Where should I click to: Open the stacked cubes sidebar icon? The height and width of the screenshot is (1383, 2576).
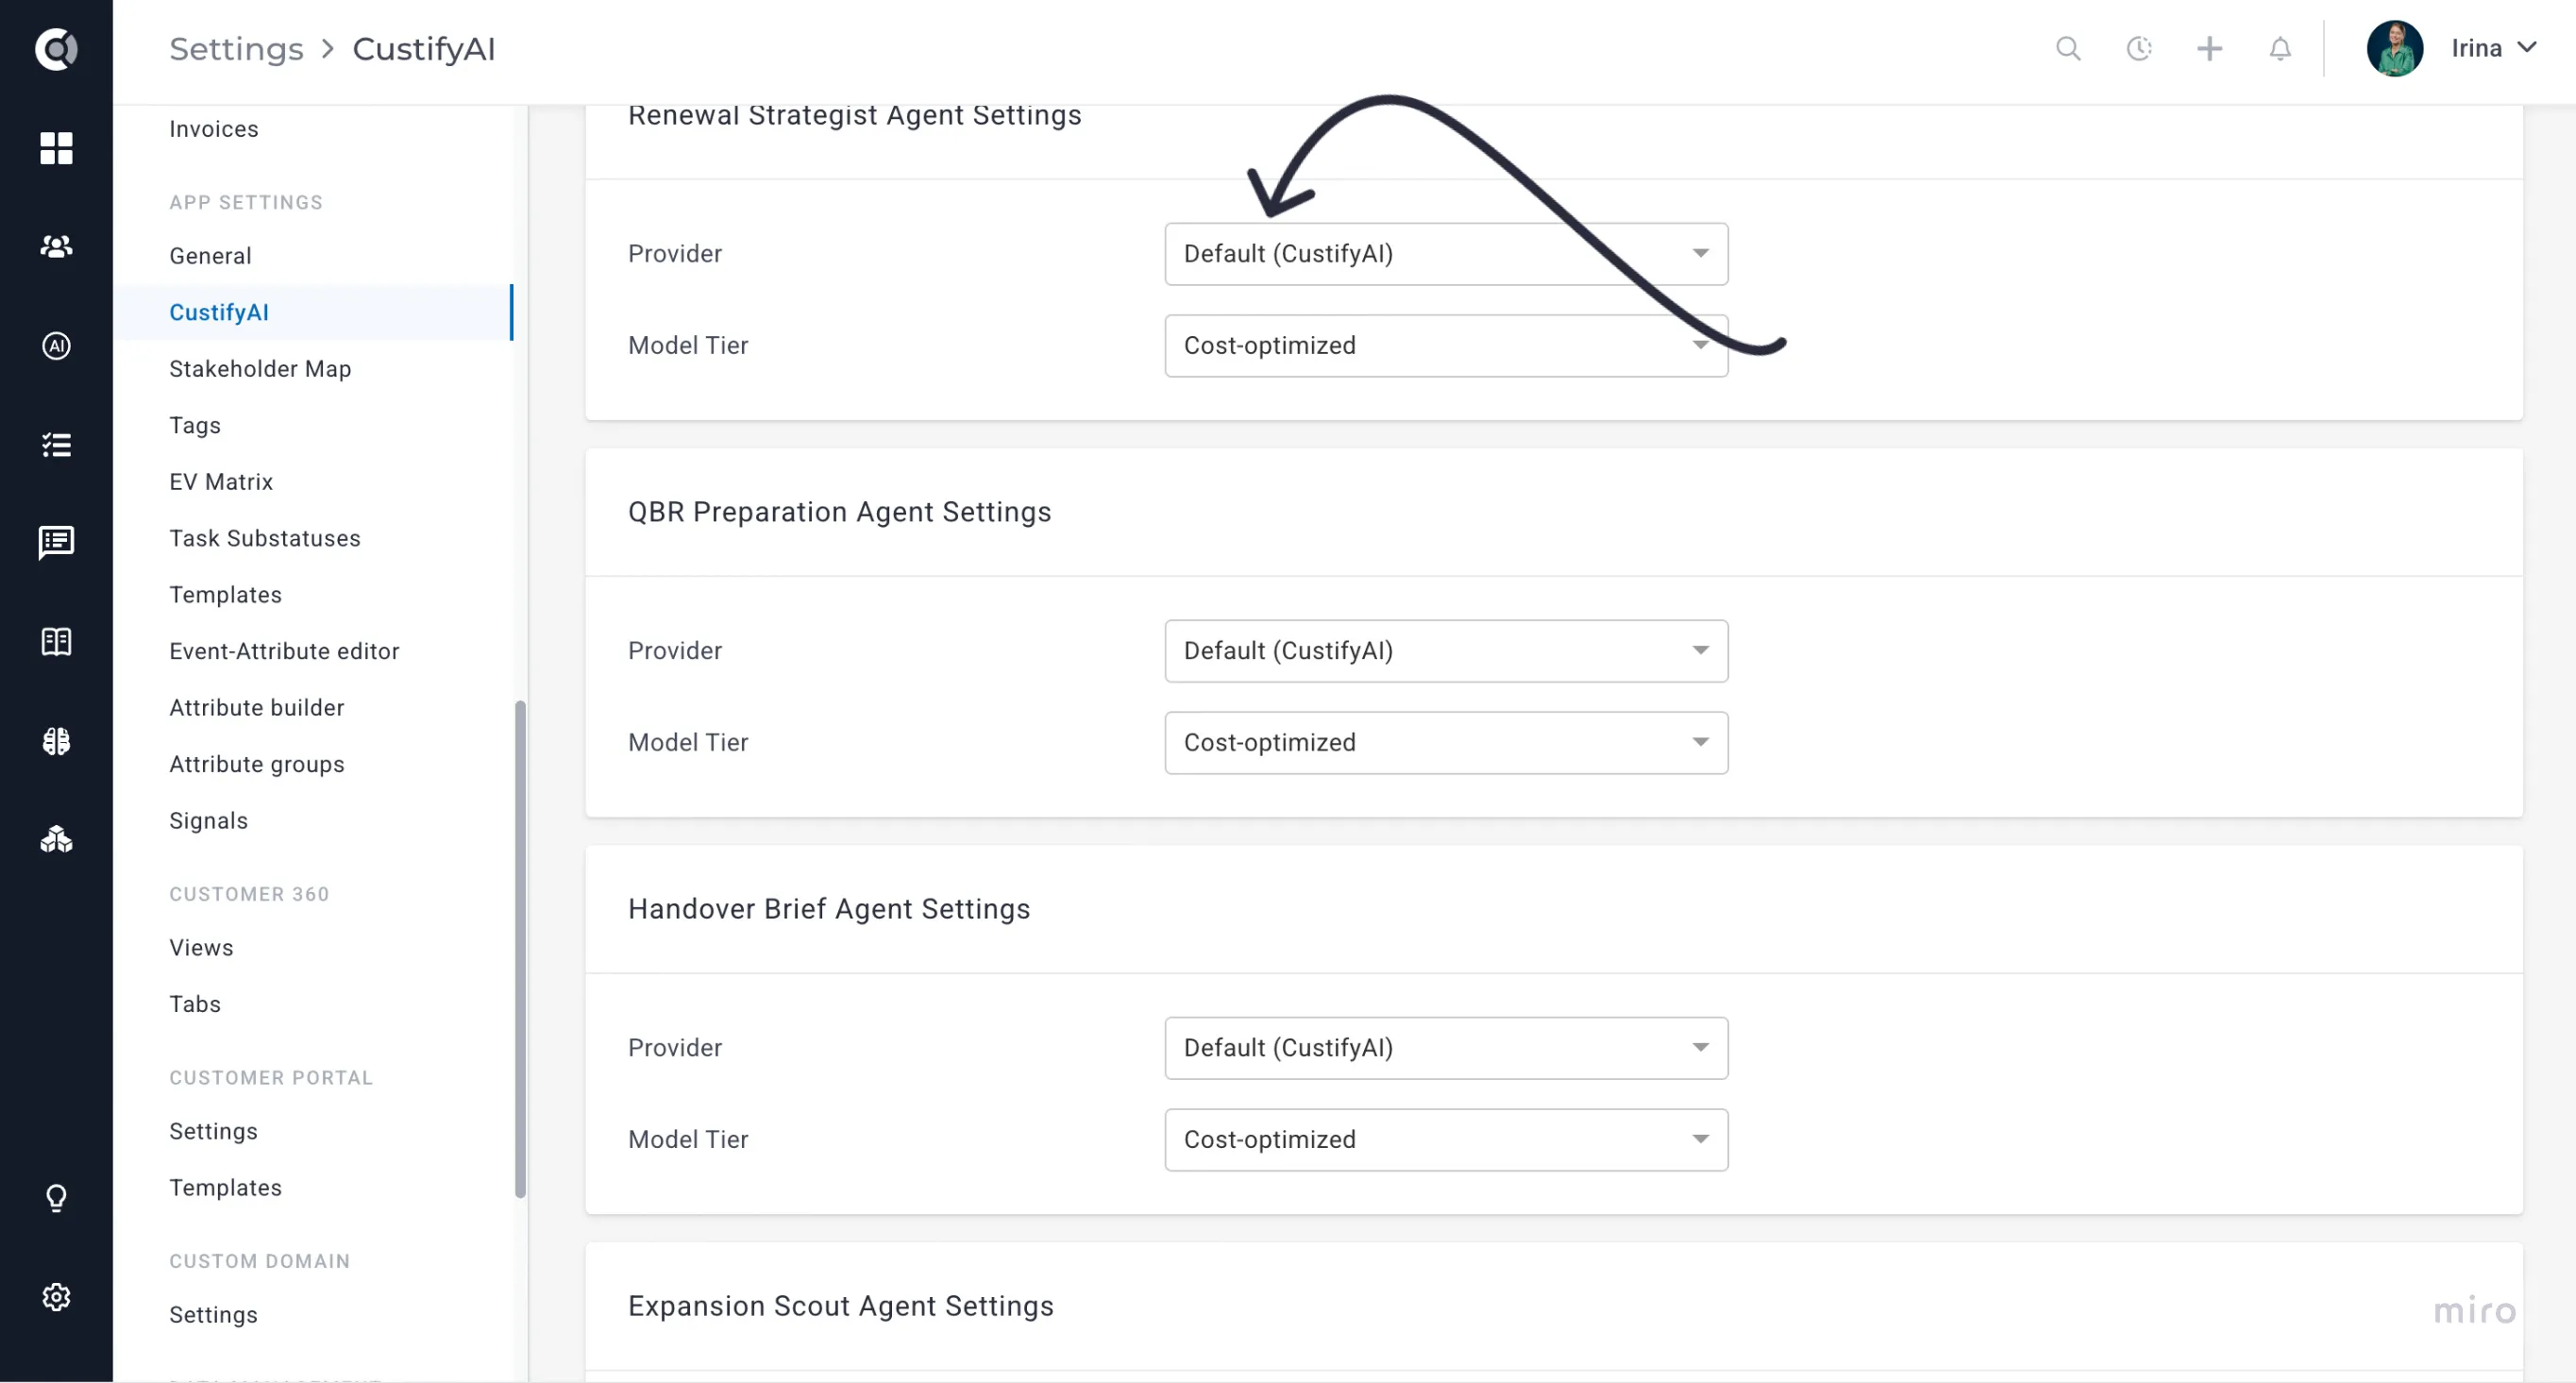tap(56, 839)
